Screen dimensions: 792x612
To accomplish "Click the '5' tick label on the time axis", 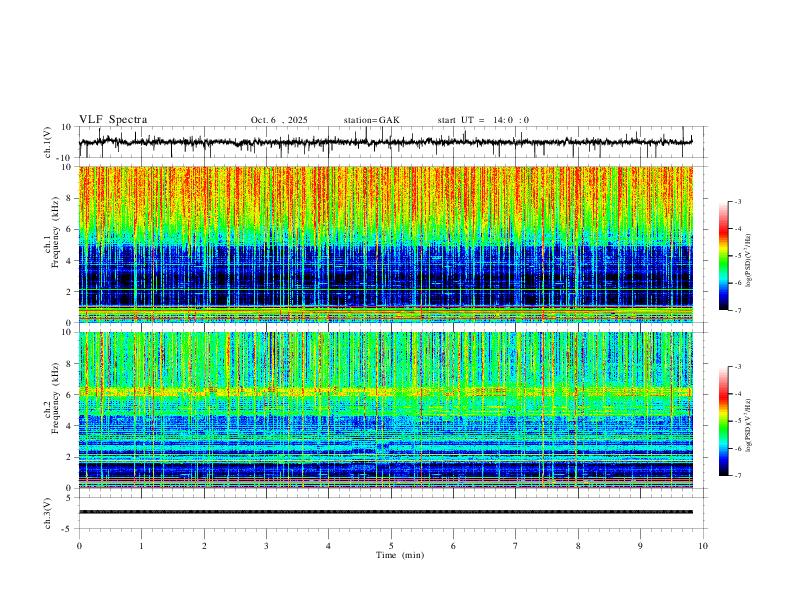I will click(391, 546).
